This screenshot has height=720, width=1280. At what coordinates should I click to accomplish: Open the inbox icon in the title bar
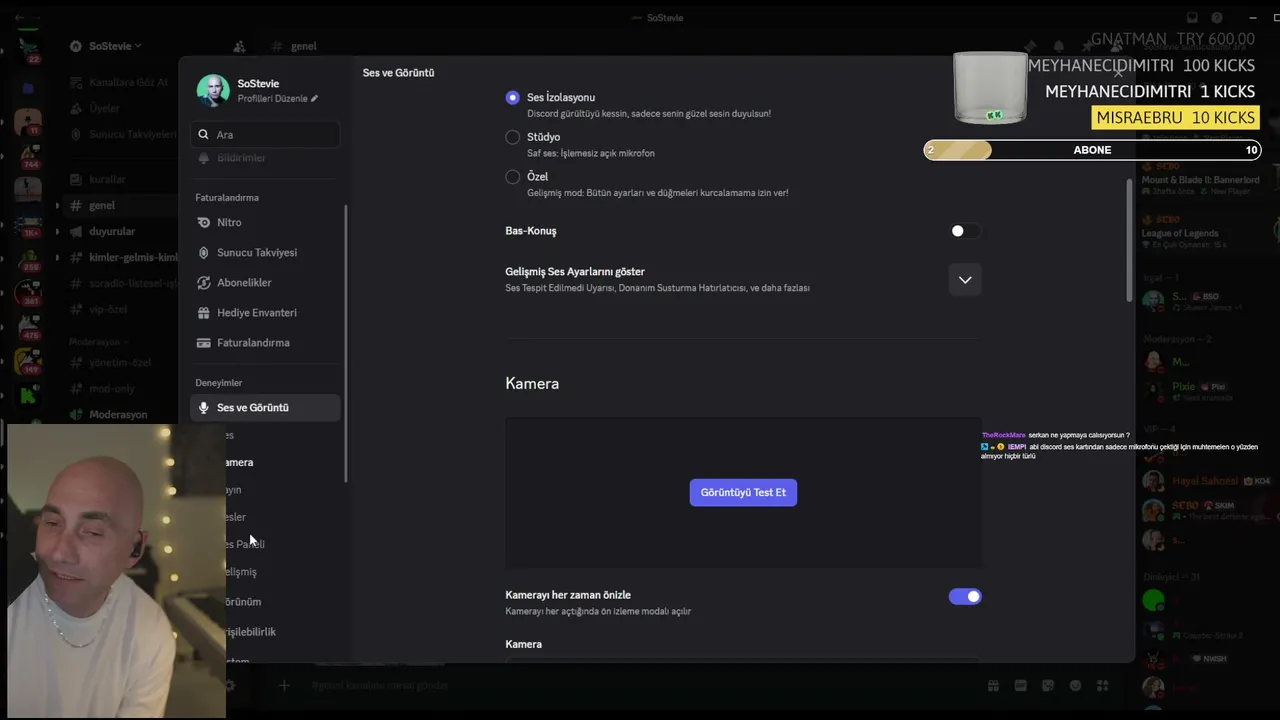1192,17
